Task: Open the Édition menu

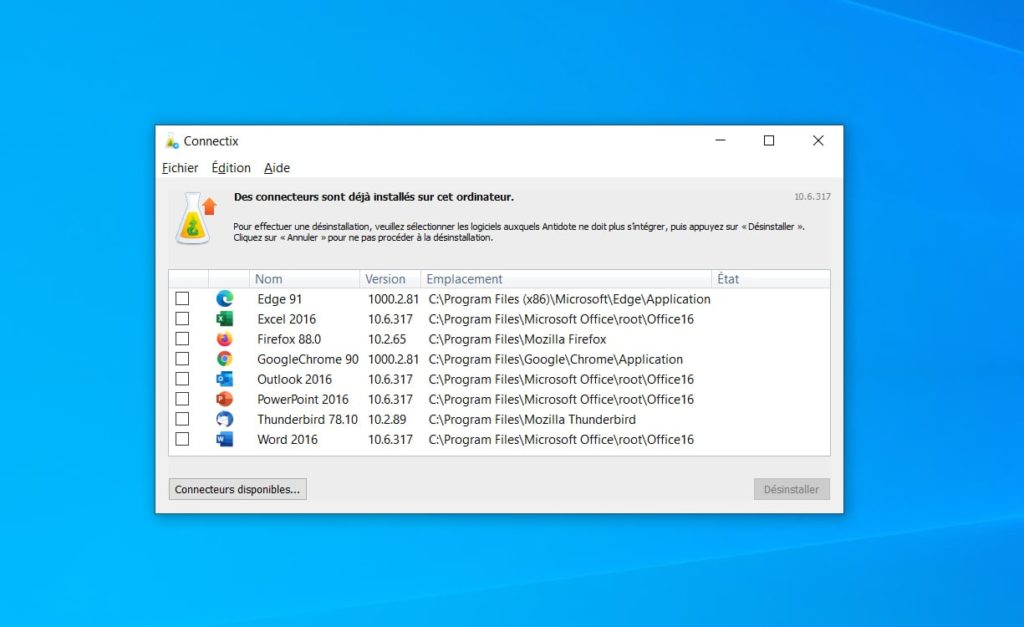Action: 231,168
